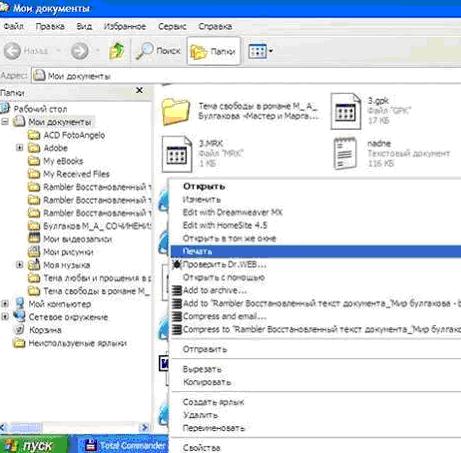Select Неиспользуемые ярлыки folder
Screen dimensions: 461x453
tap(78, 343)
